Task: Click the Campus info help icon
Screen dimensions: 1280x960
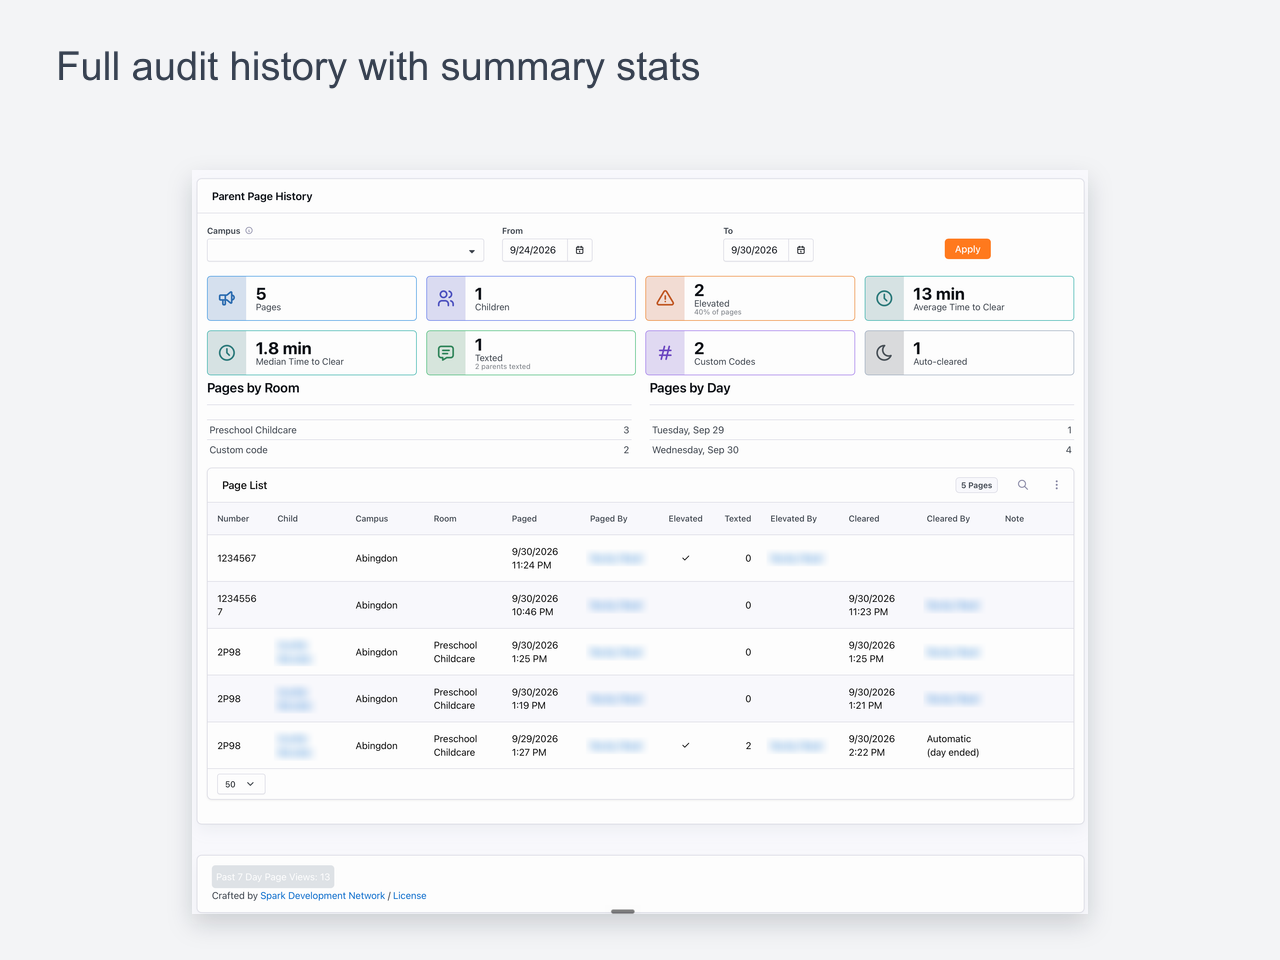Action: point(249,230)
